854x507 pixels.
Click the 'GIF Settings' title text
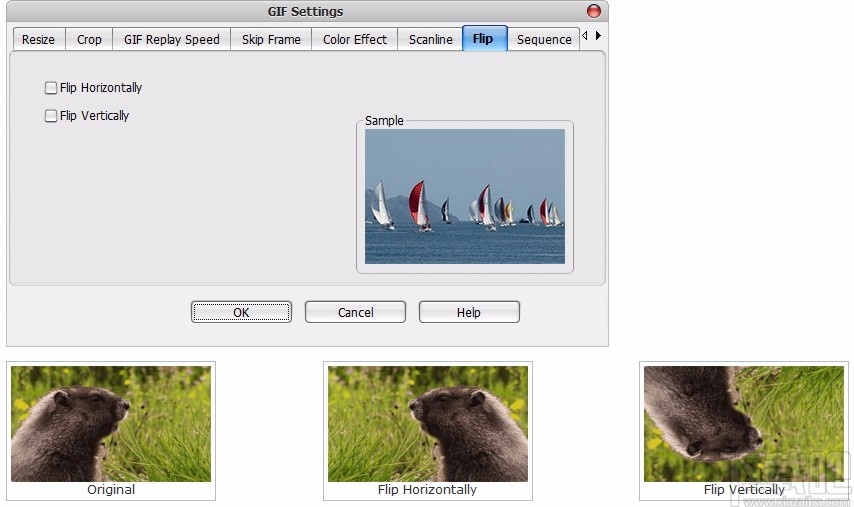click(x=305, y=11)
